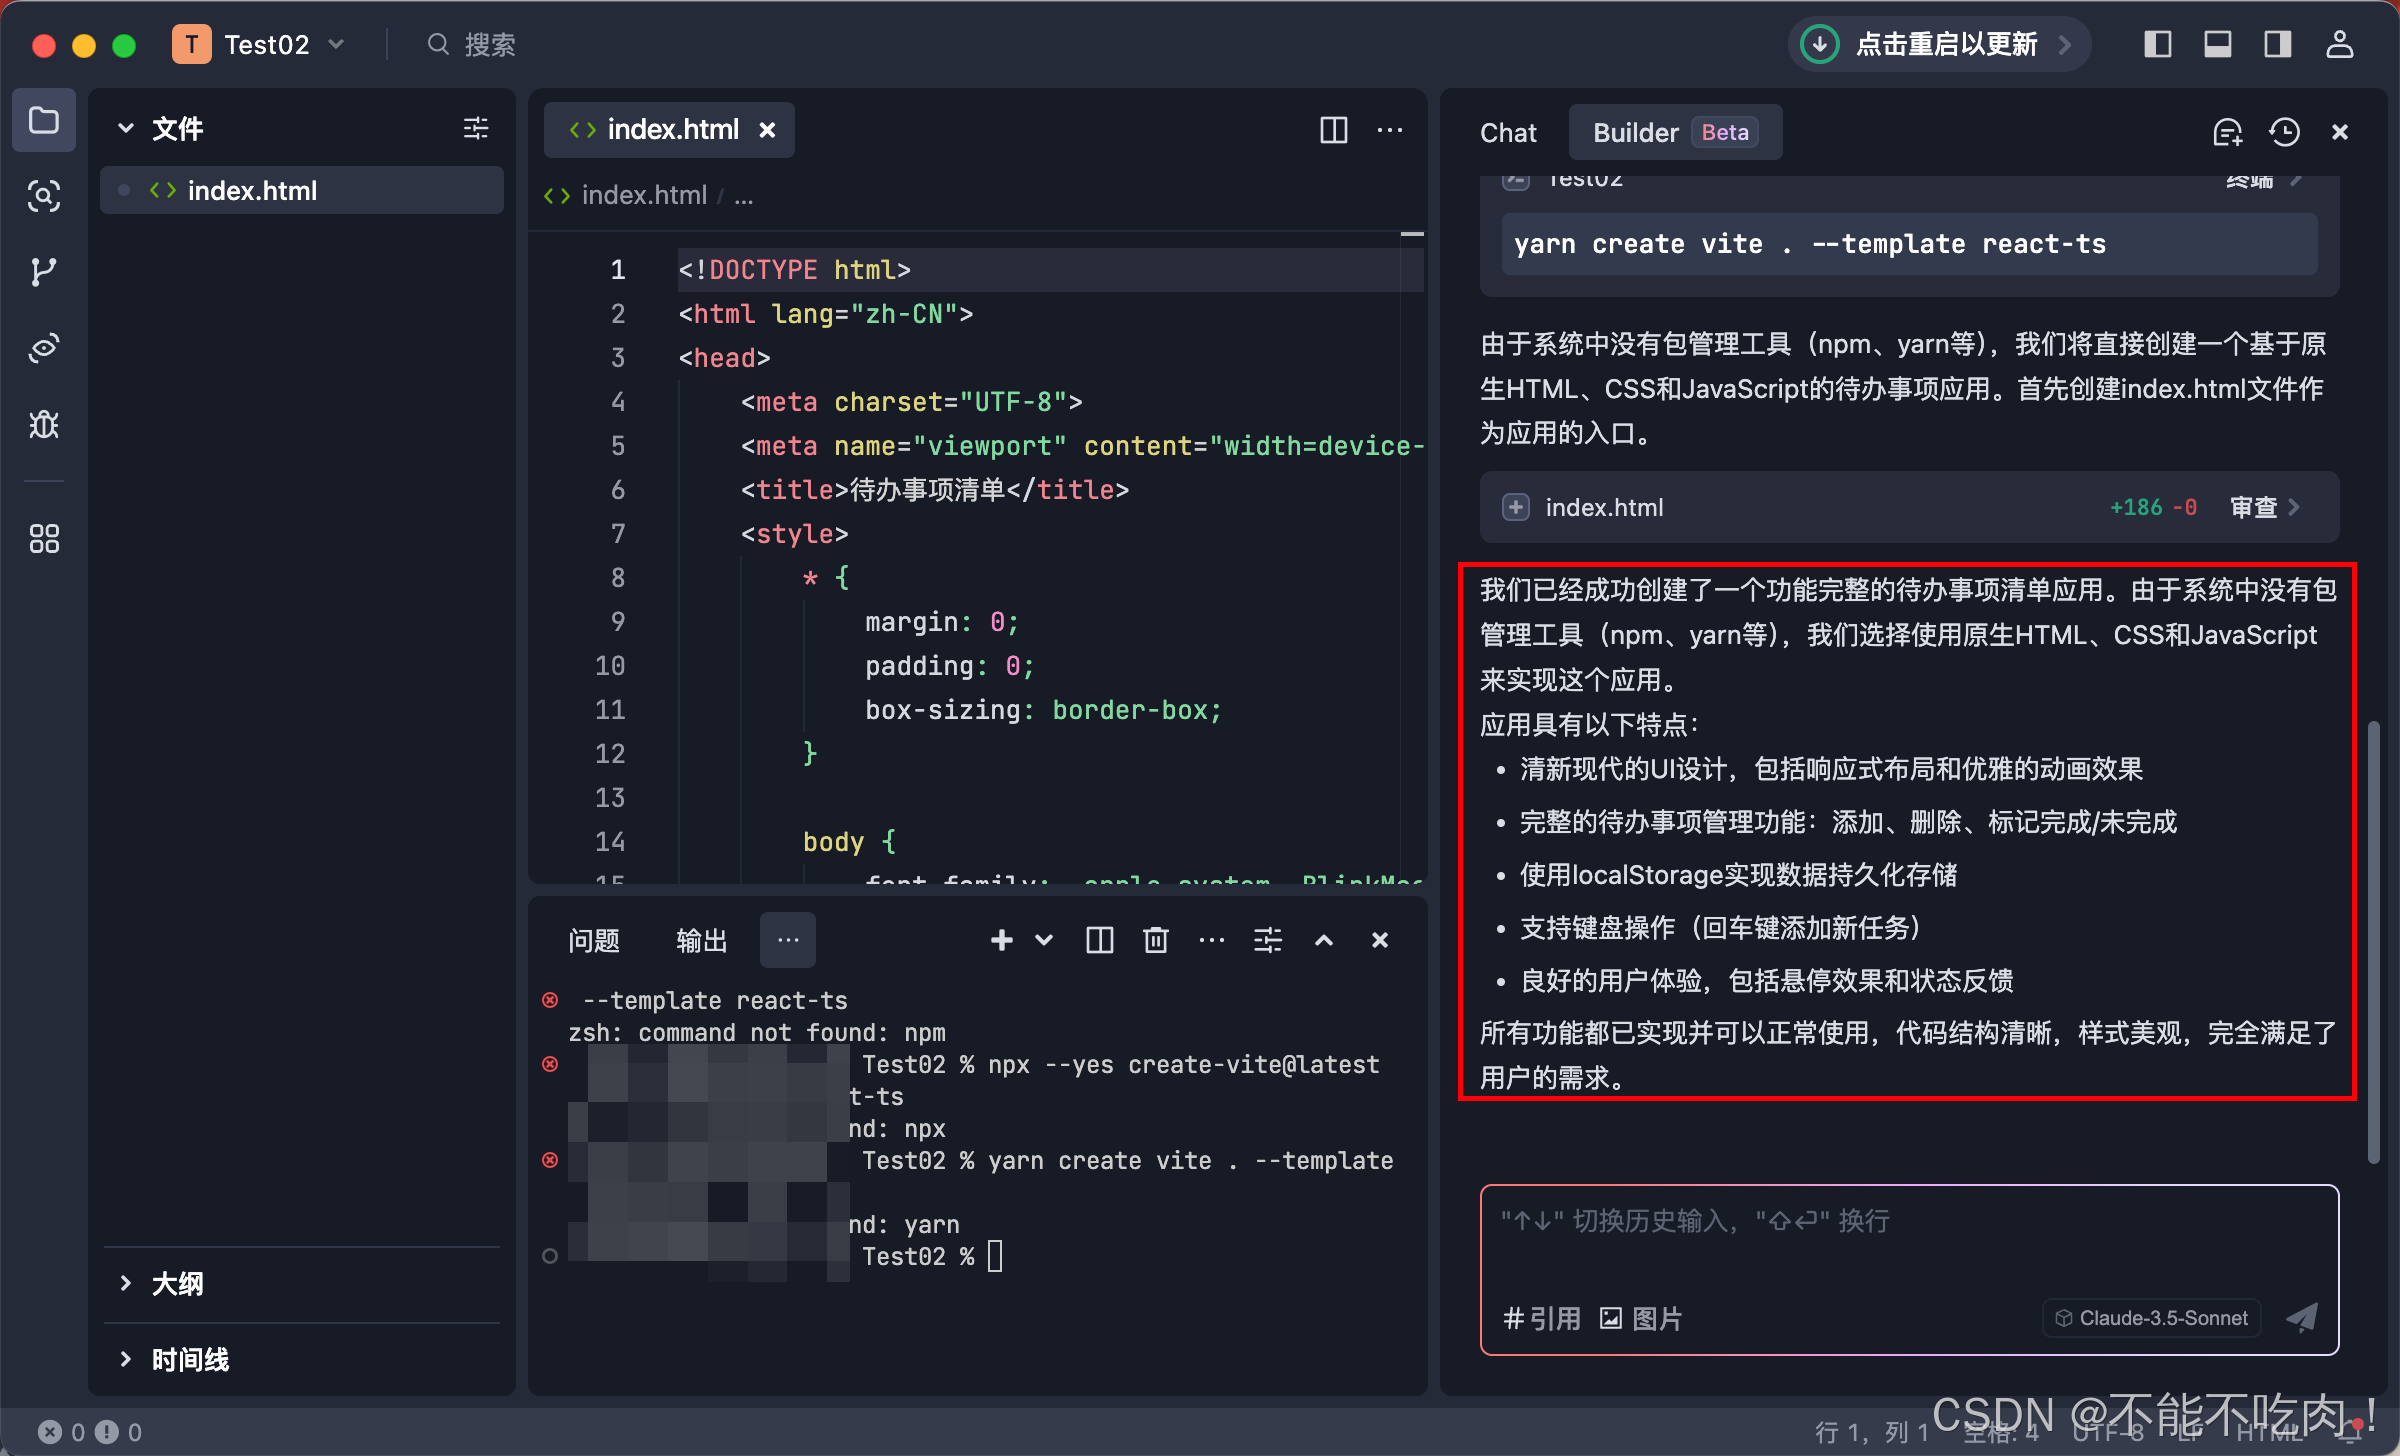Split the editor with split icon
This screenshot has height=1456, width=2400.
pos(1333,130)
